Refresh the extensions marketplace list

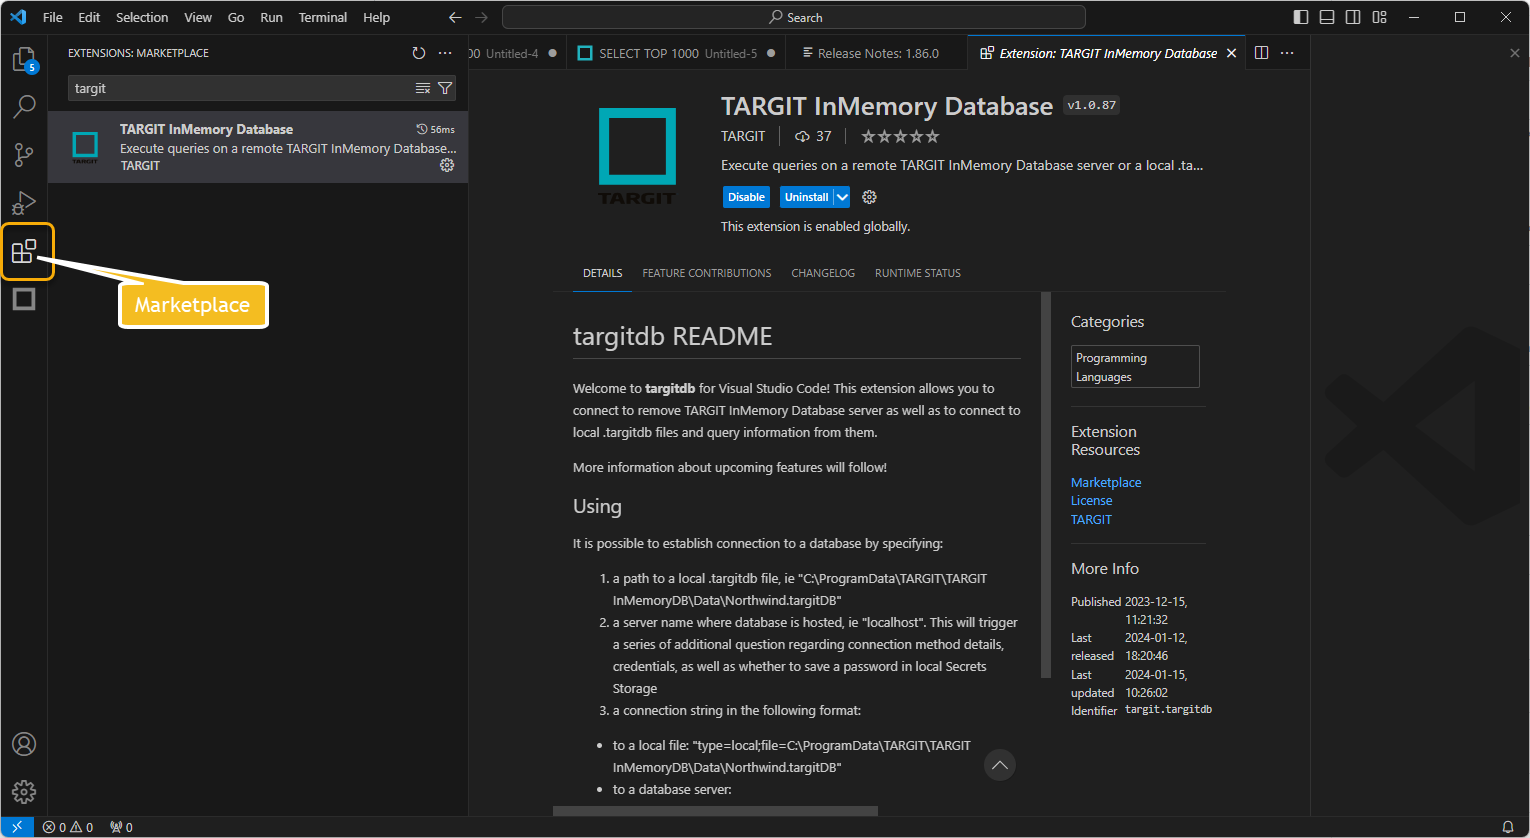pyautogui.click(x=419, y=53)
